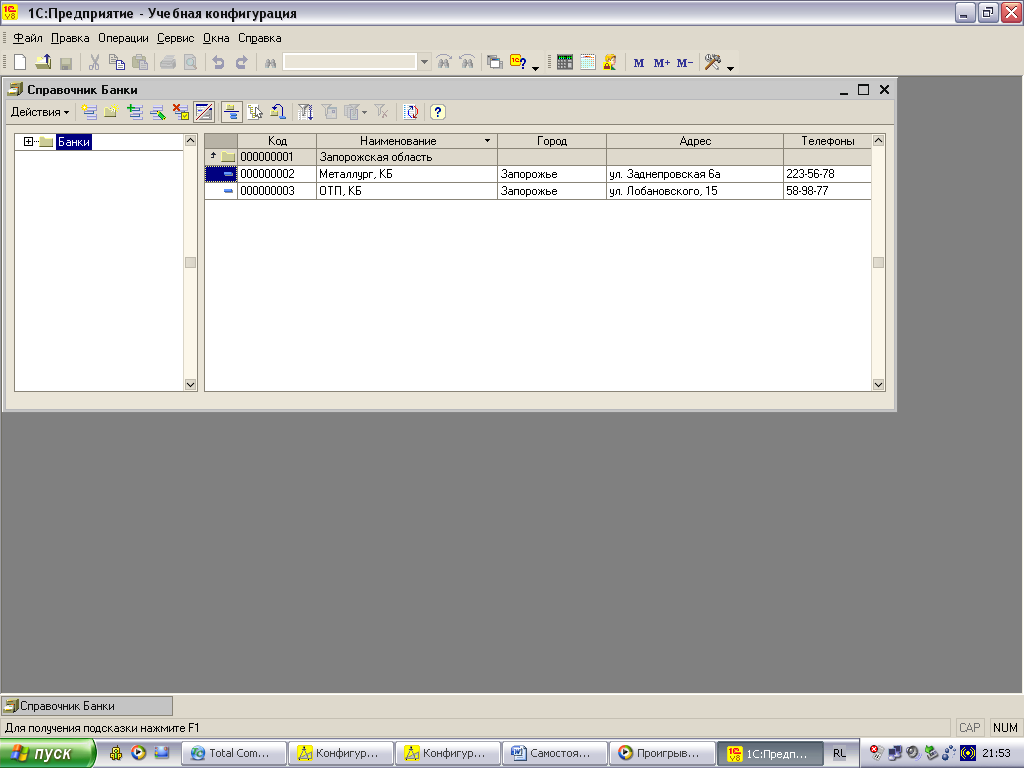The width and height of the screenshot is (1024, 768).
Task: Click Go up one level icon
Action: tap(278, 112)
